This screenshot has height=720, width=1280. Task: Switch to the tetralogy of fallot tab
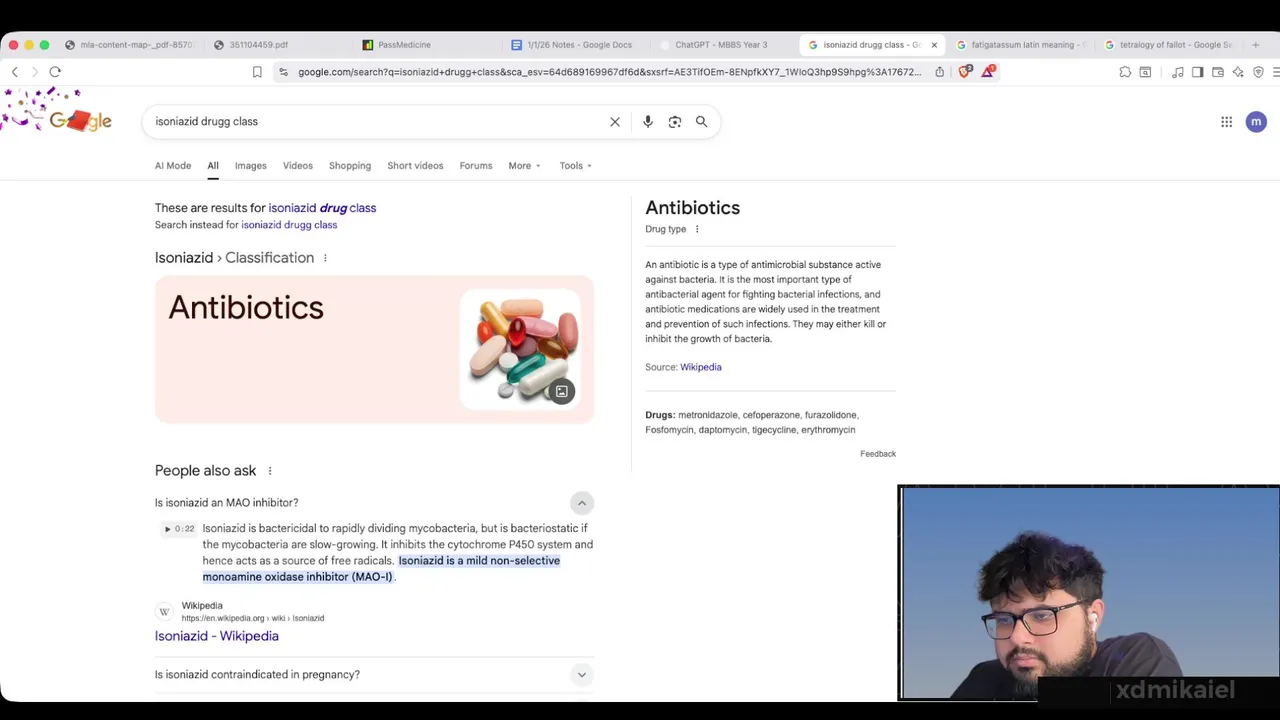pos(1175,45)
